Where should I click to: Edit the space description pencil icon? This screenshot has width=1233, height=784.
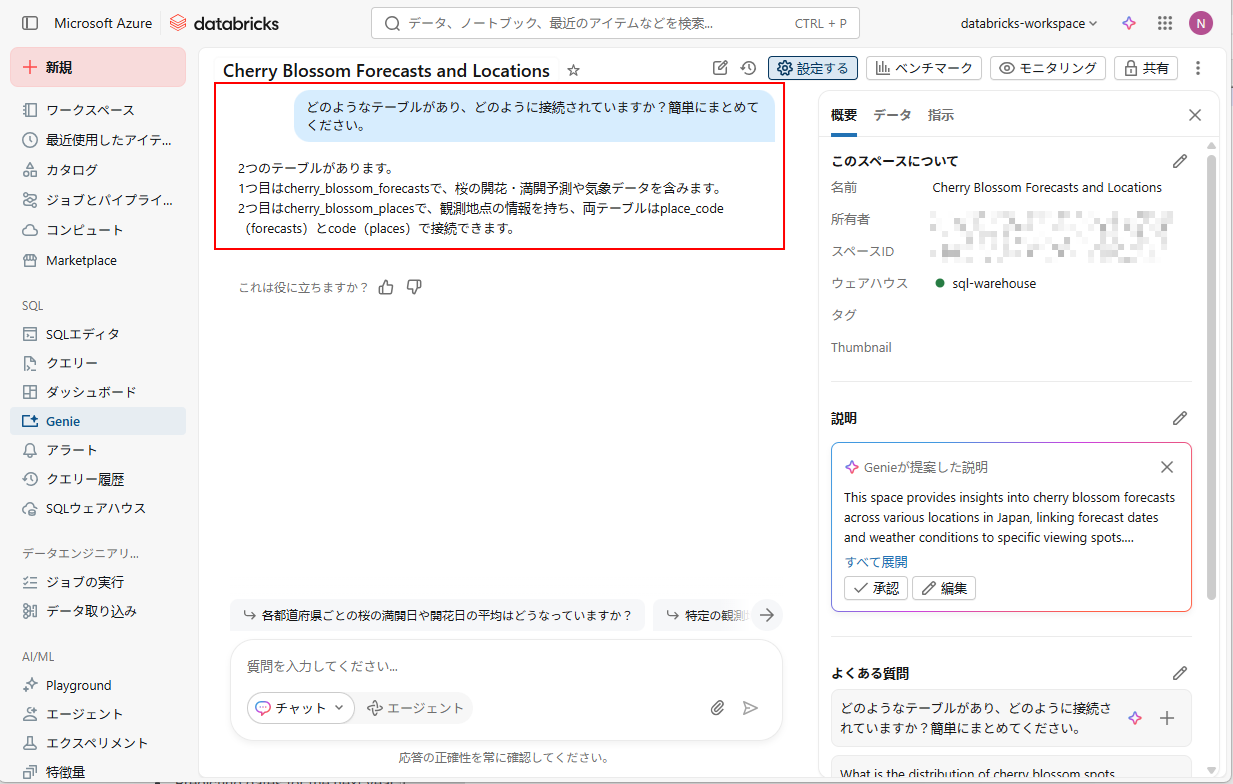(1180, 418)
